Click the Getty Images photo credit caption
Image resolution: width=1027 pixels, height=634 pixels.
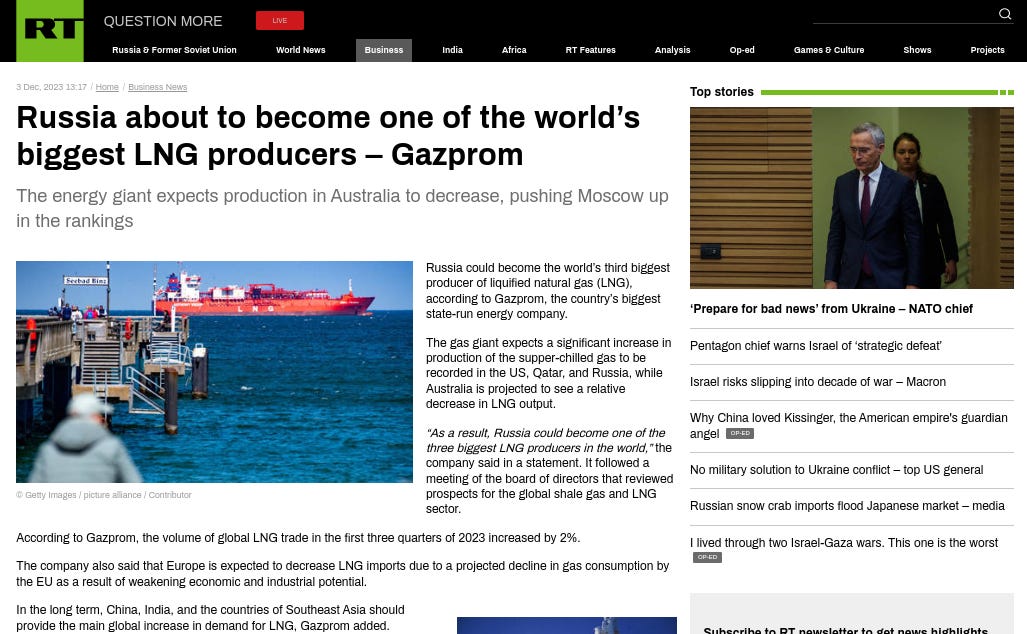click(x=103, y=495)
